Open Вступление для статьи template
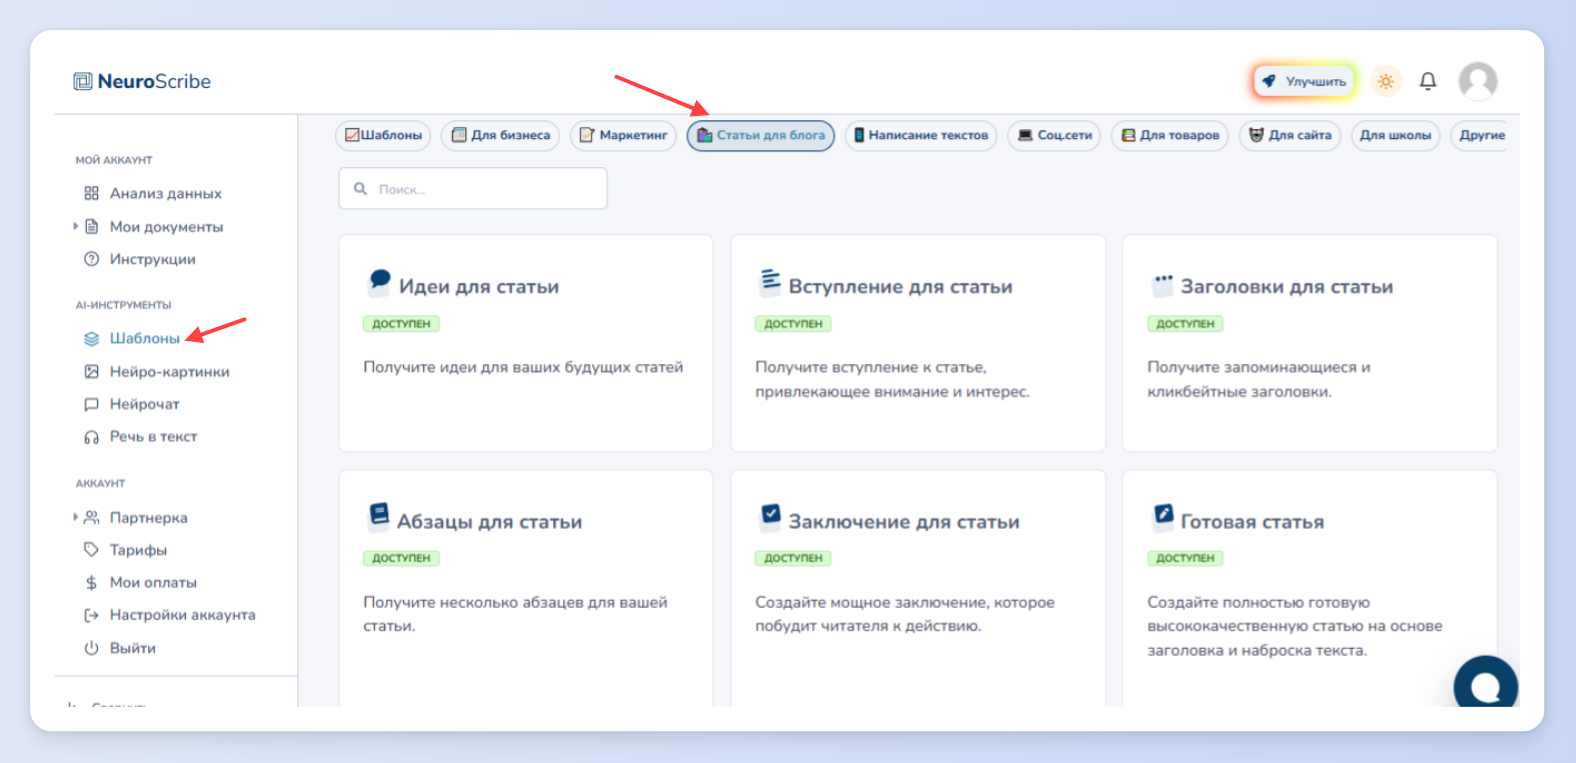 click(918, 343)
